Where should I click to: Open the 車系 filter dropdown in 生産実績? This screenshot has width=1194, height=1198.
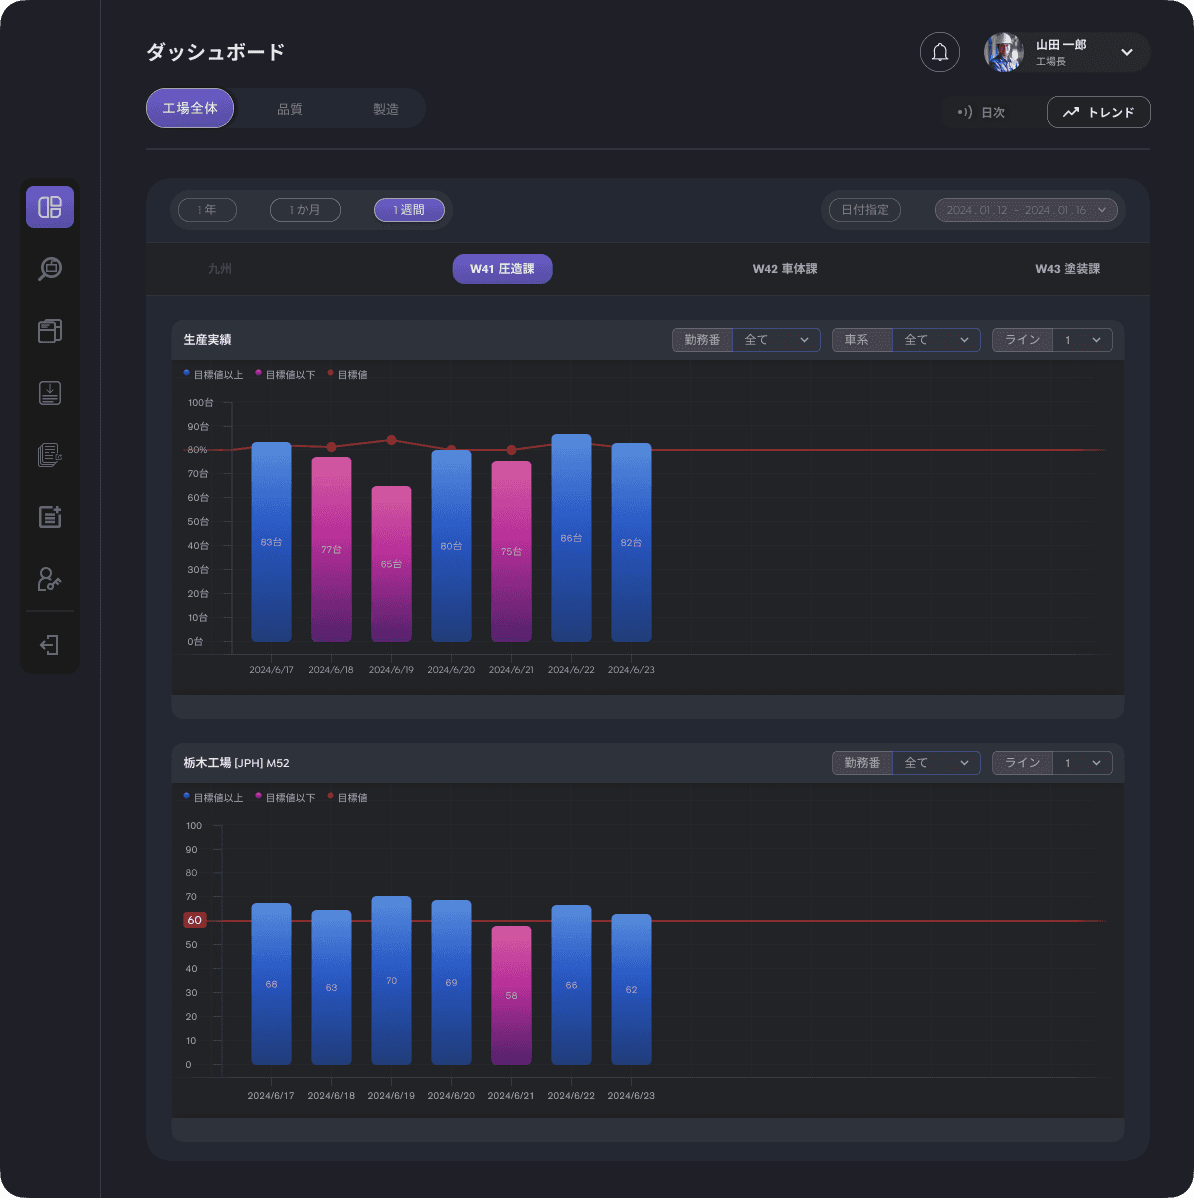tap(936, 339)
